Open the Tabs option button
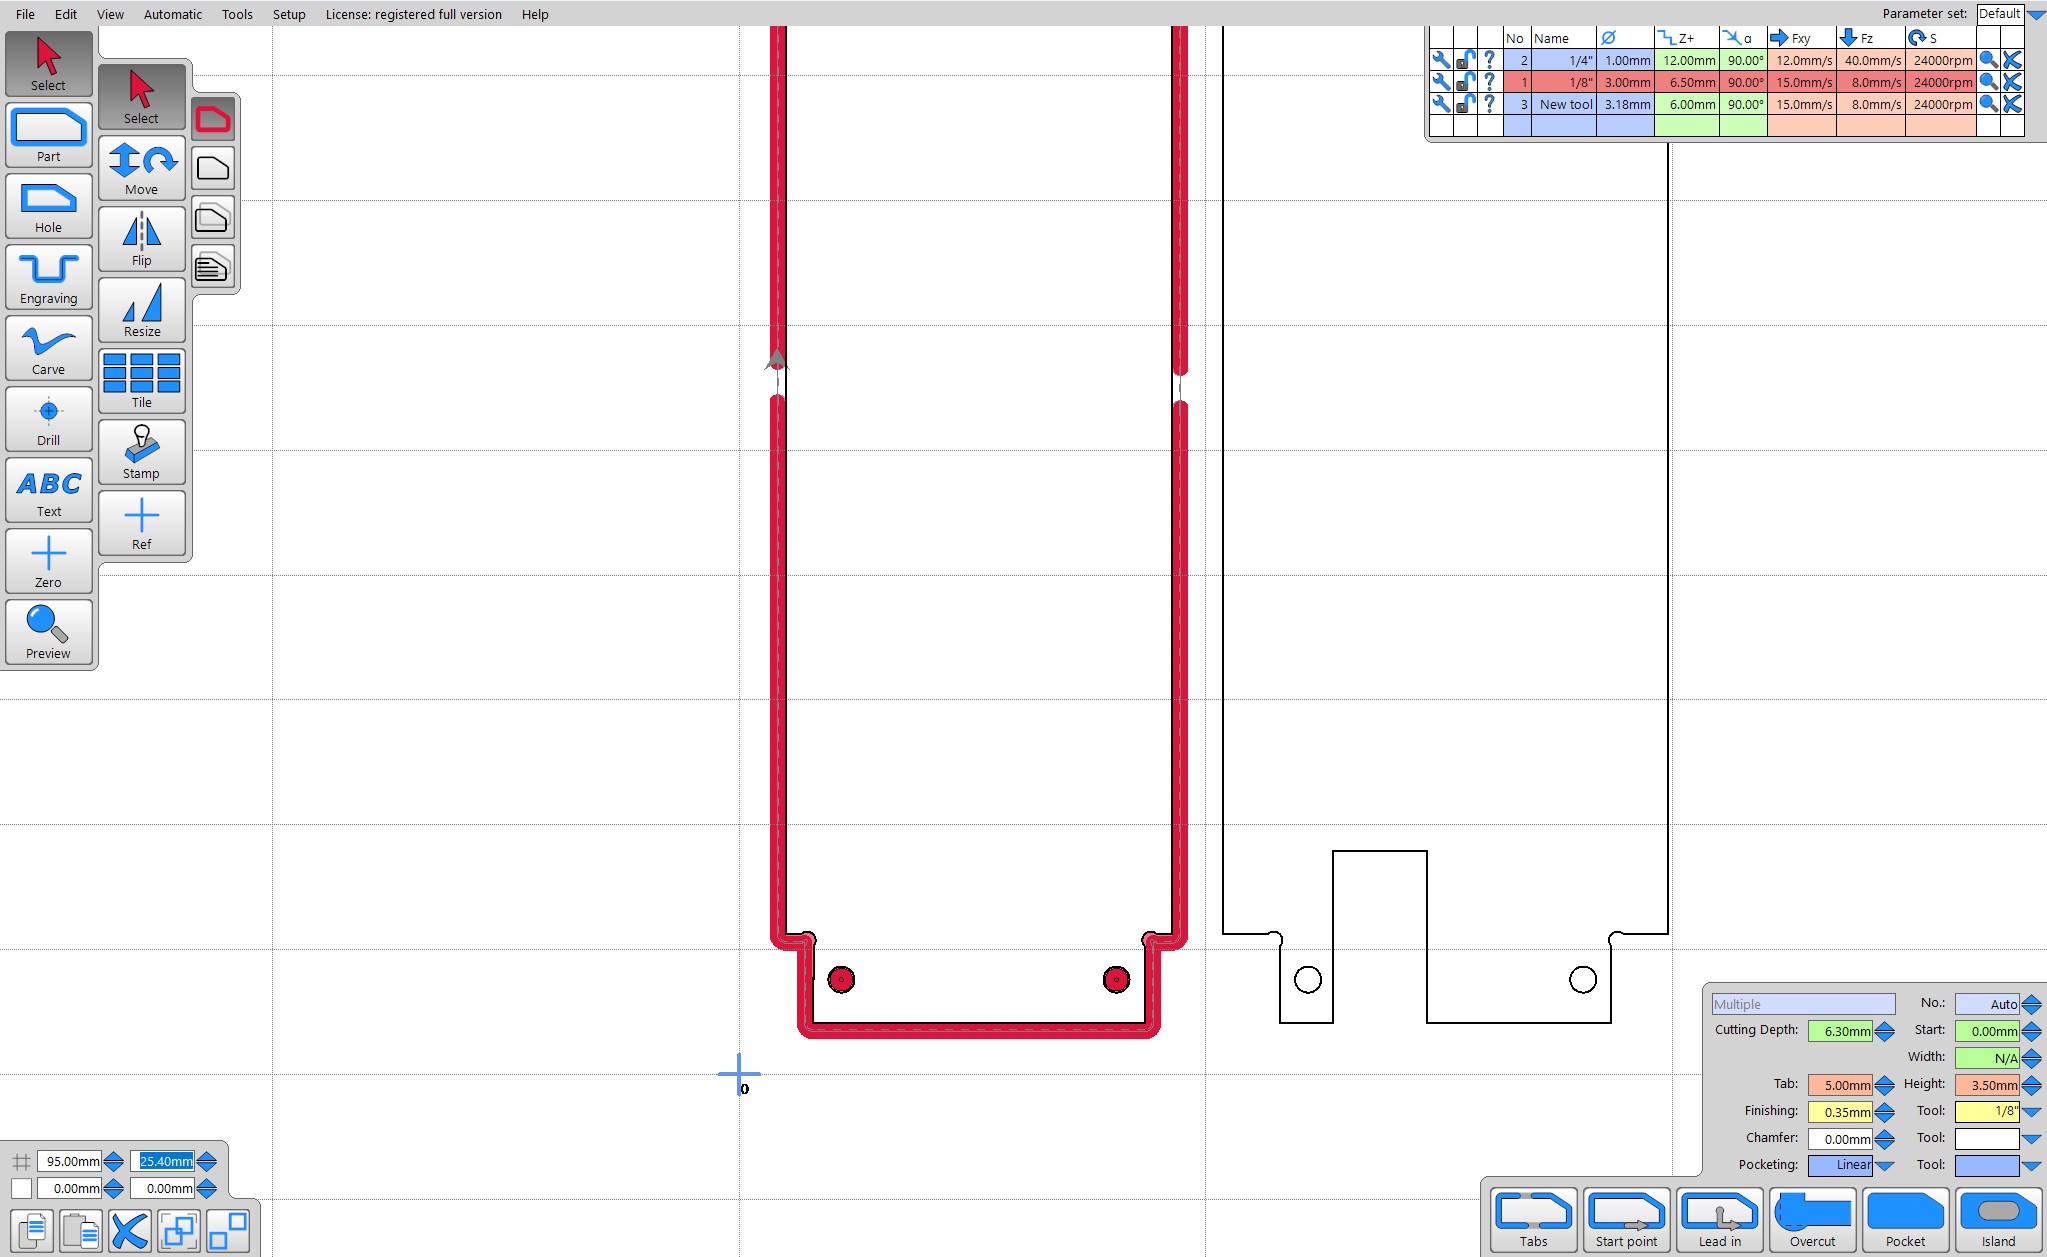Screen dimensions: 2047x1257 [x=1533, y=1219]
